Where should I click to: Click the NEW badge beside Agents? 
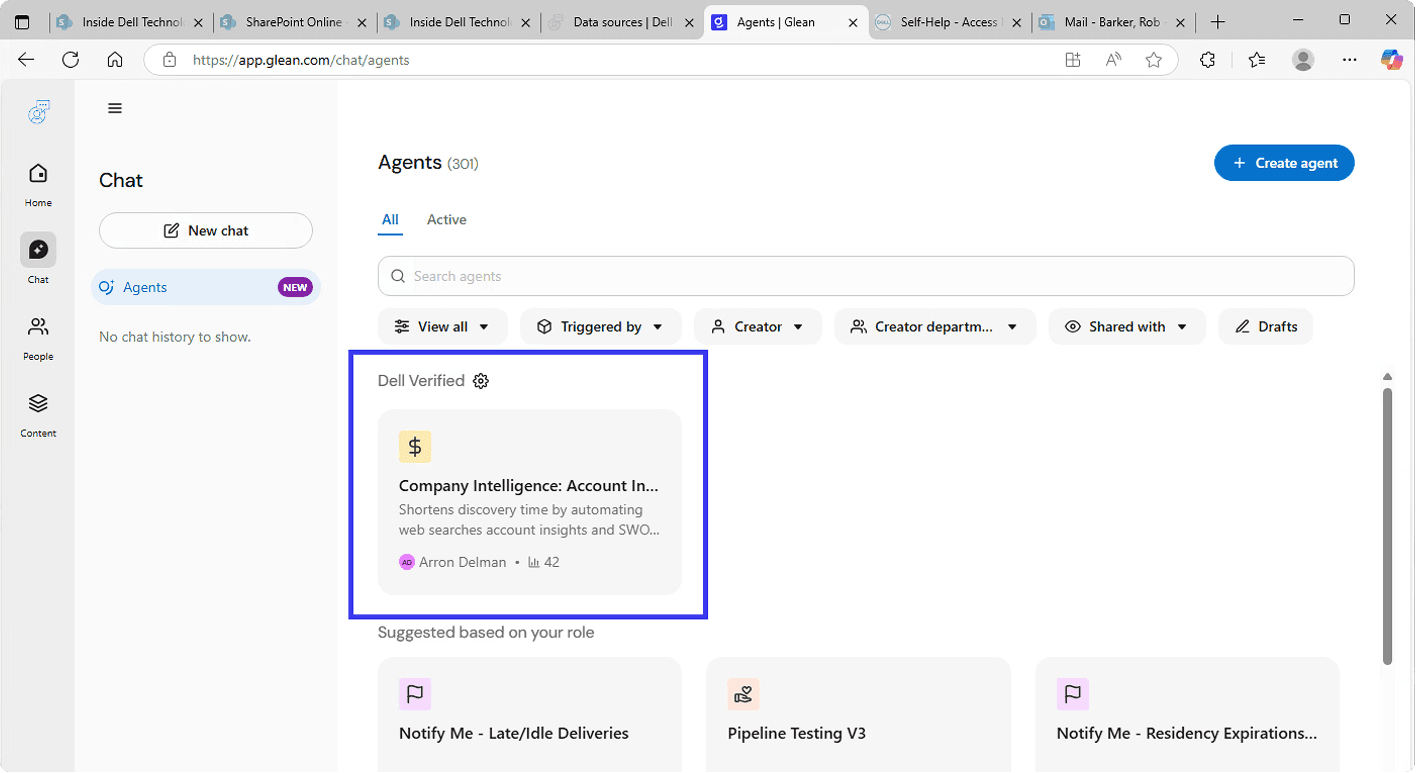click(295, 288)
